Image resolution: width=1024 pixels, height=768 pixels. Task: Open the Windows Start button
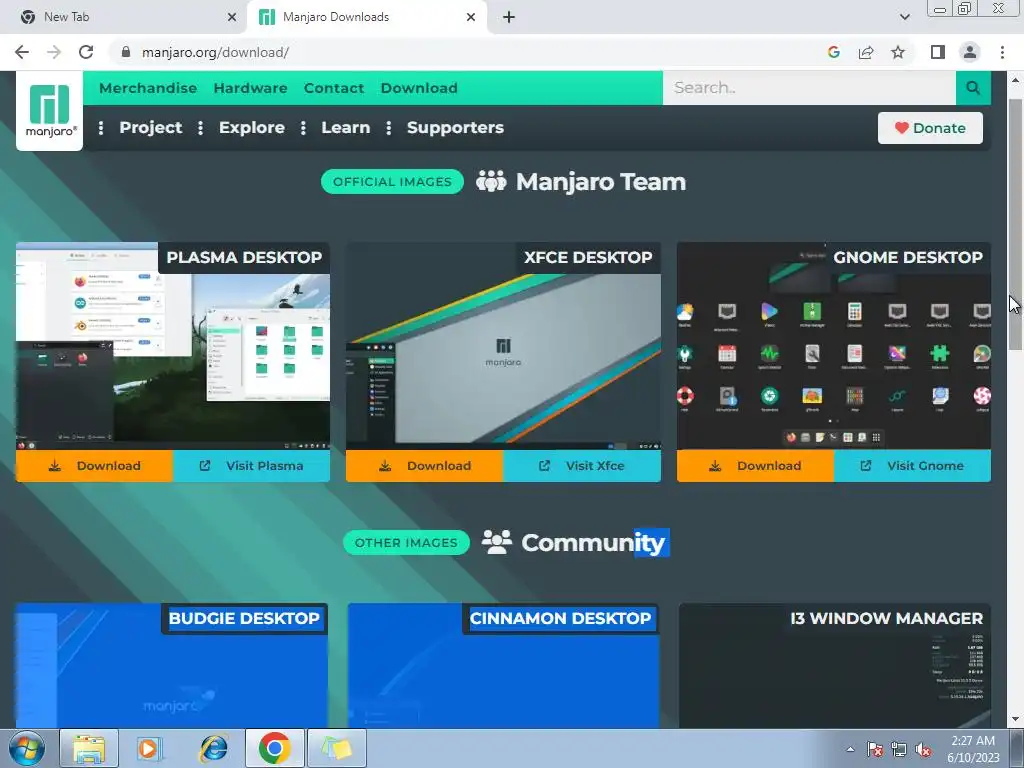[x=27, y=748]
